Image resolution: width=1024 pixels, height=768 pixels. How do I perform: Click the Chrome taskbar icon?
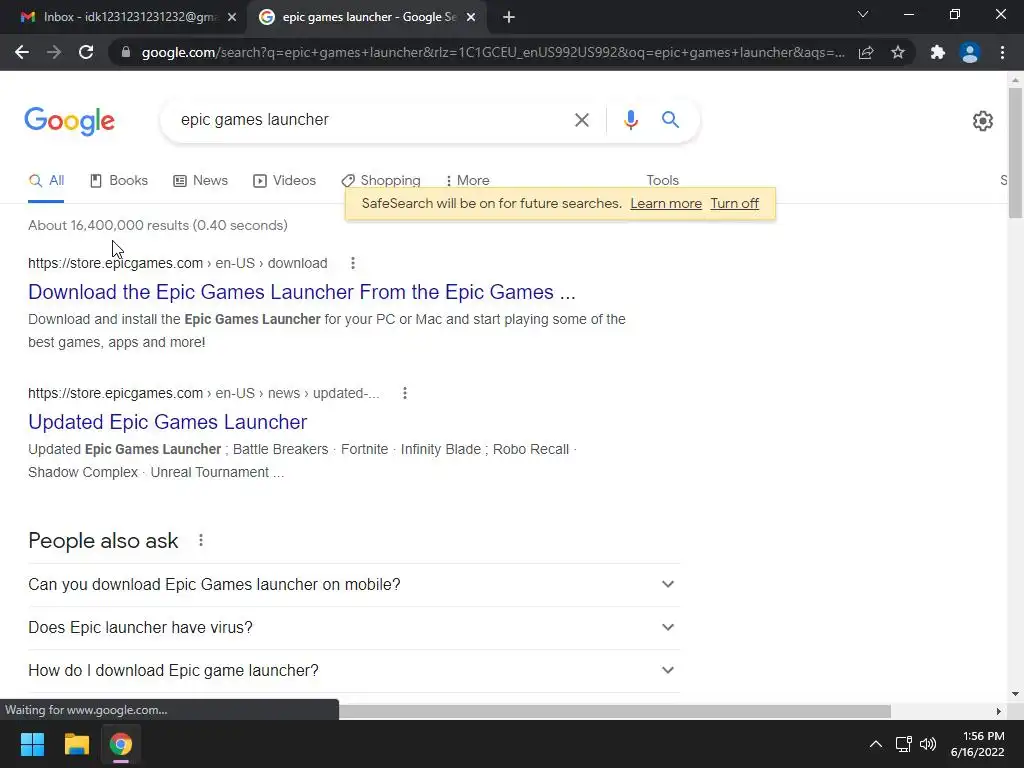pyautogui.click(x=121, y=744)
